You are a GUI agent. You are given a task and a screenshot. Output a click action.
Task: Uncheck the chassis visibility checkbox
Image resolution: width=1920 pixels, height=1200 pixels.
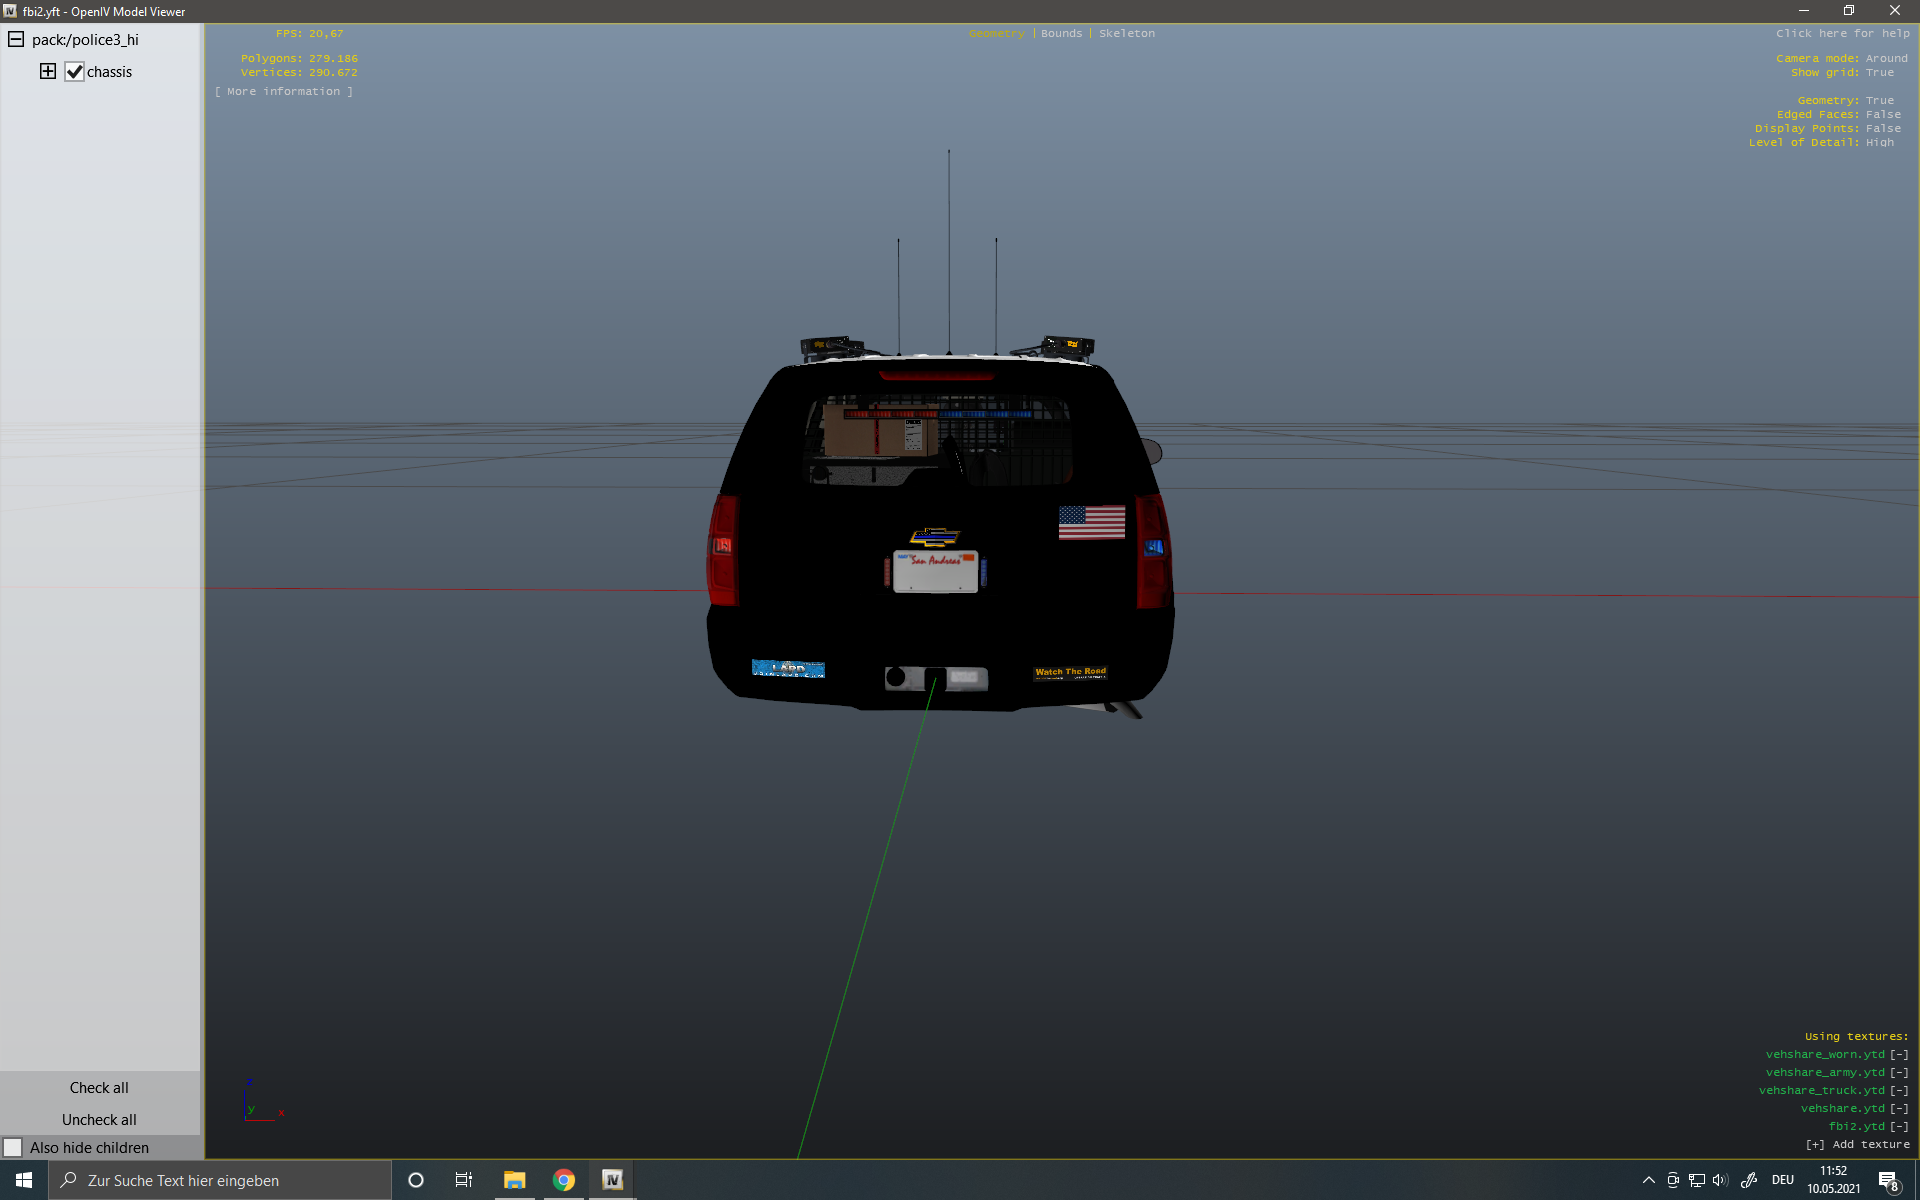point(74,72)
